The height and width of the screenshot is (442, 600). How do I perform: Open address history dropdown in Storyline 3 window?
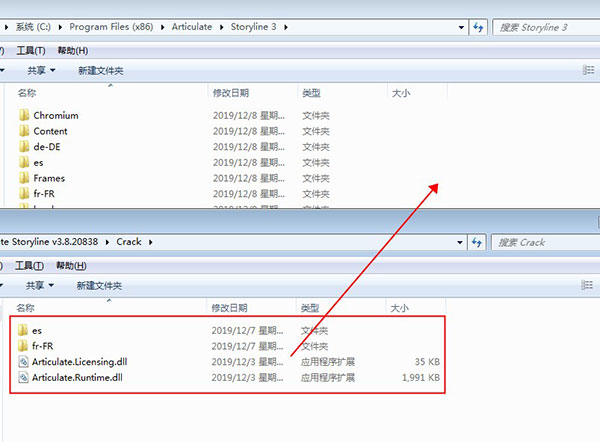[x=461, y=27]
